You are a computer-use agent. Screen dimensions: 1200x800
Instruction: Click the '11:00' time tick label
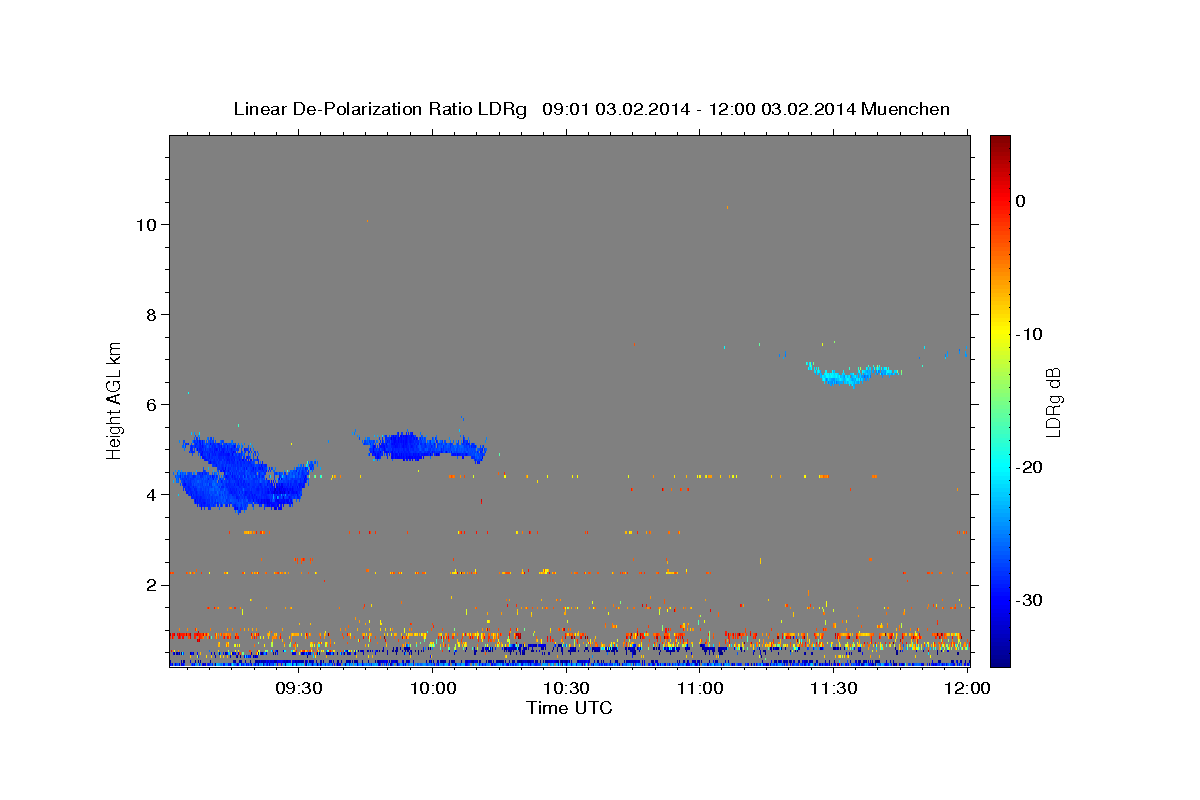click(x=700, y=689)
